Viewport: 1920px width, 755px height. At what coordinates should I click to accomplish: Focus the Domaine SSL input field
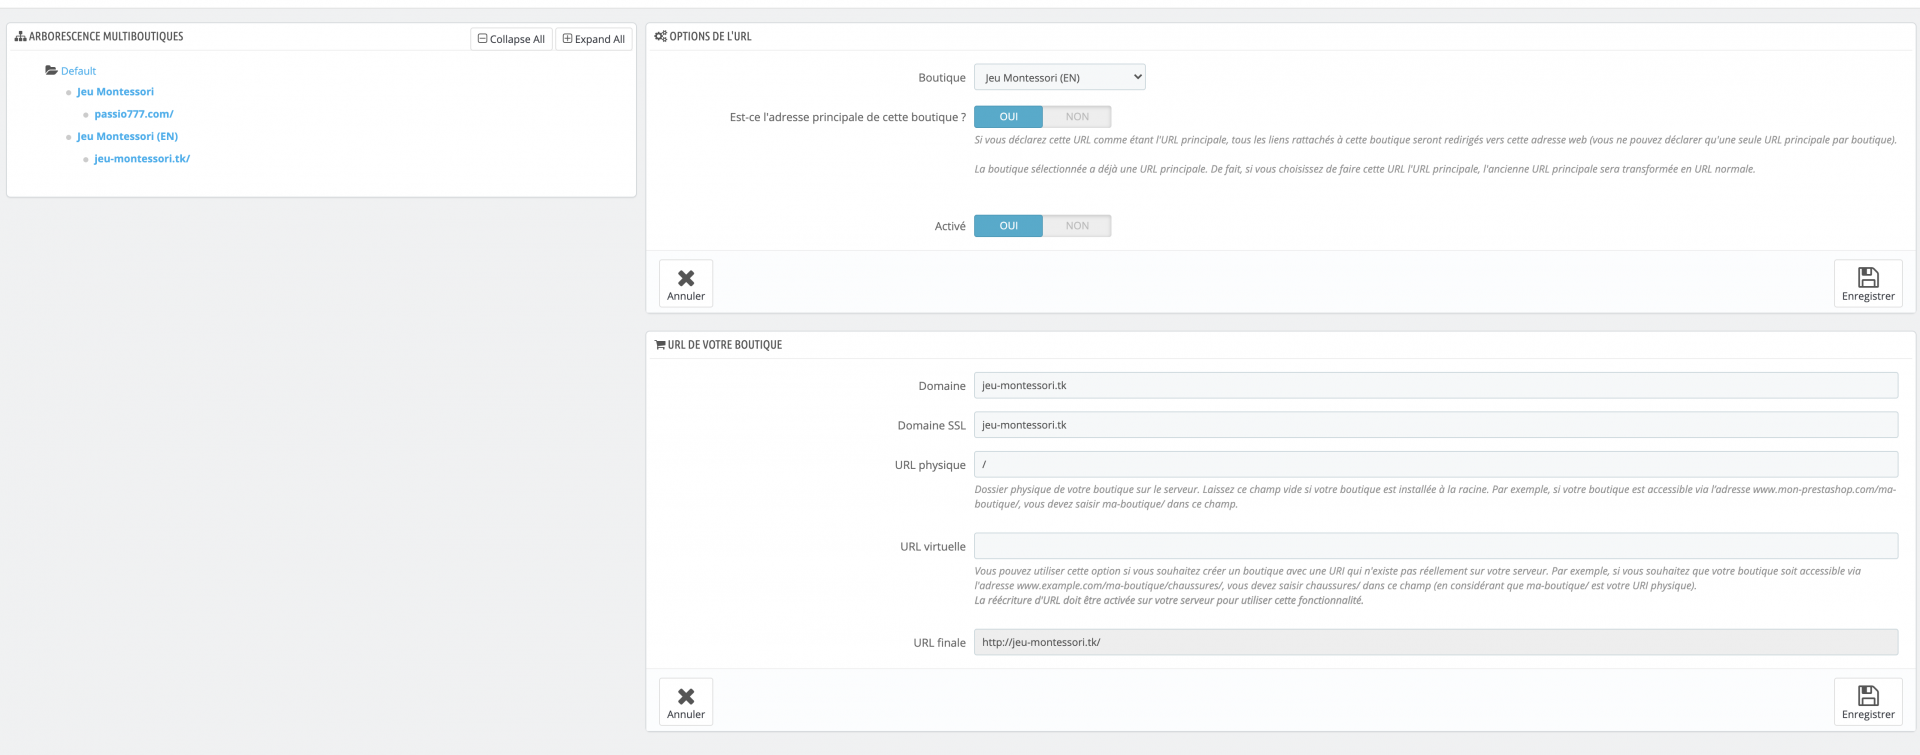[x=1436, y=425]
